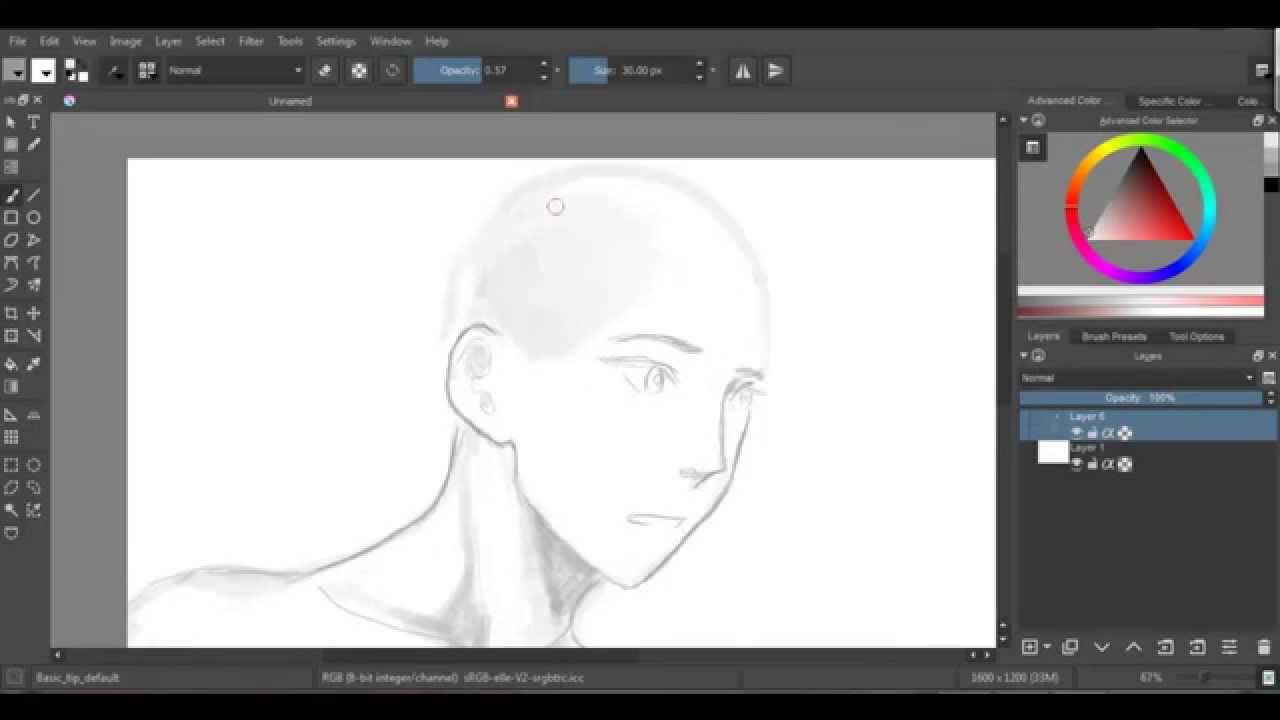Delete the selected layer via trash icon
The height and width of the screenshot is (720, 1280).
[1261, 647]
